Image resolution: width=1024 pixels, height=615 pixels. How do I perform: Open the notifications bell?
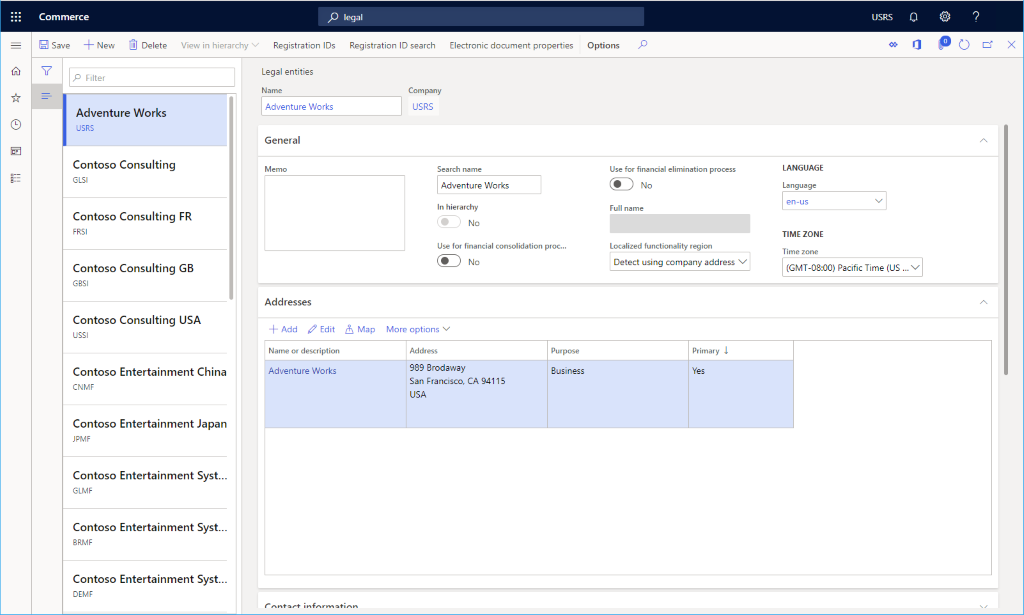pos(914,17)
